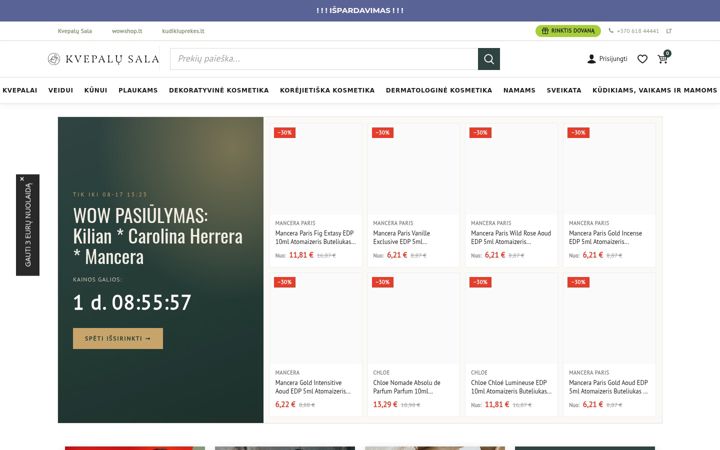Click the Gold Incense product image
The image size is (720, 450).
click(609, 169)
